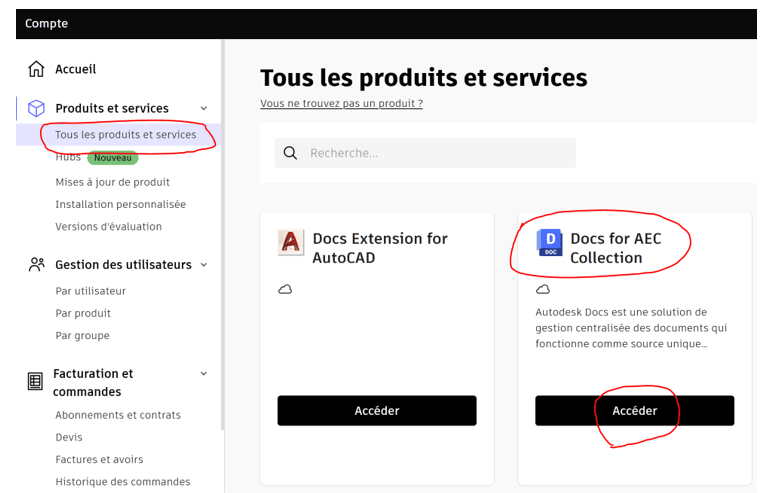Click the Recherche search field
767x493 pixels.
pyautogui.click(x=435, y=153)
